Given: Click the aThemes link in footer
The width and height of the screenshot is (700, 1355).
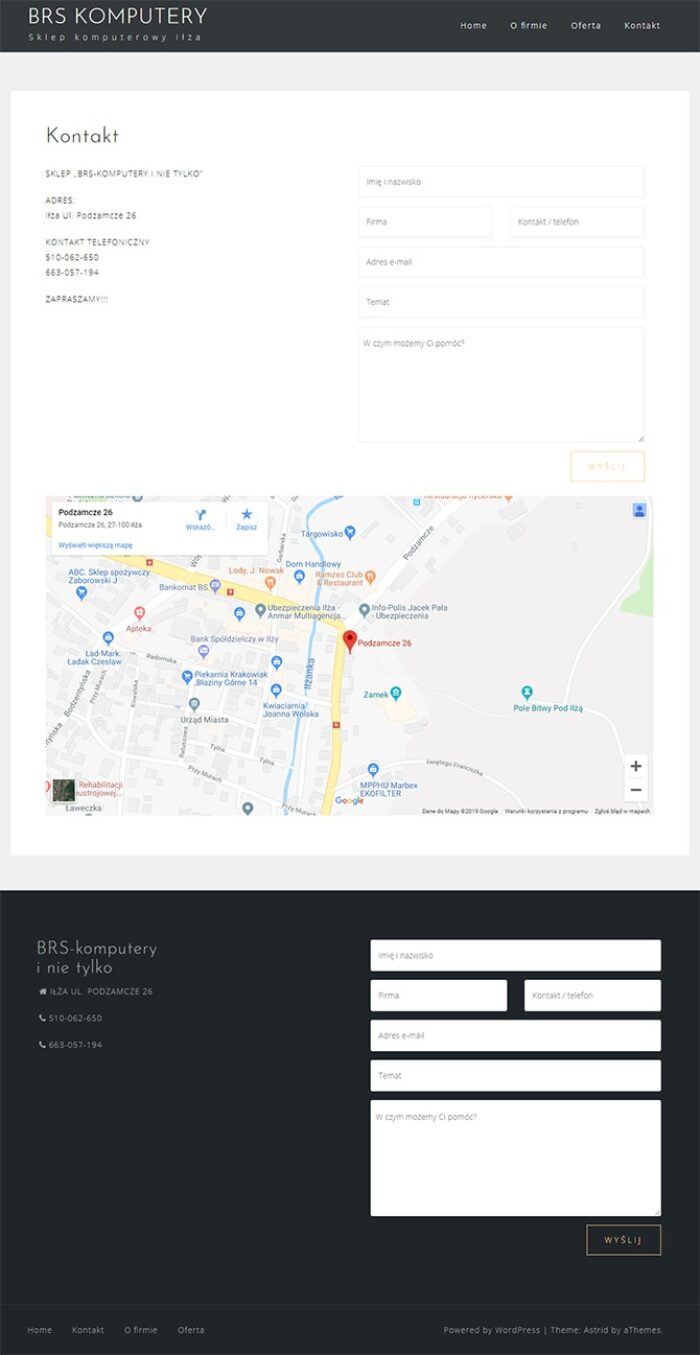Looking at the screenshot, I should pyautogui.click(x=642, y=1330).
